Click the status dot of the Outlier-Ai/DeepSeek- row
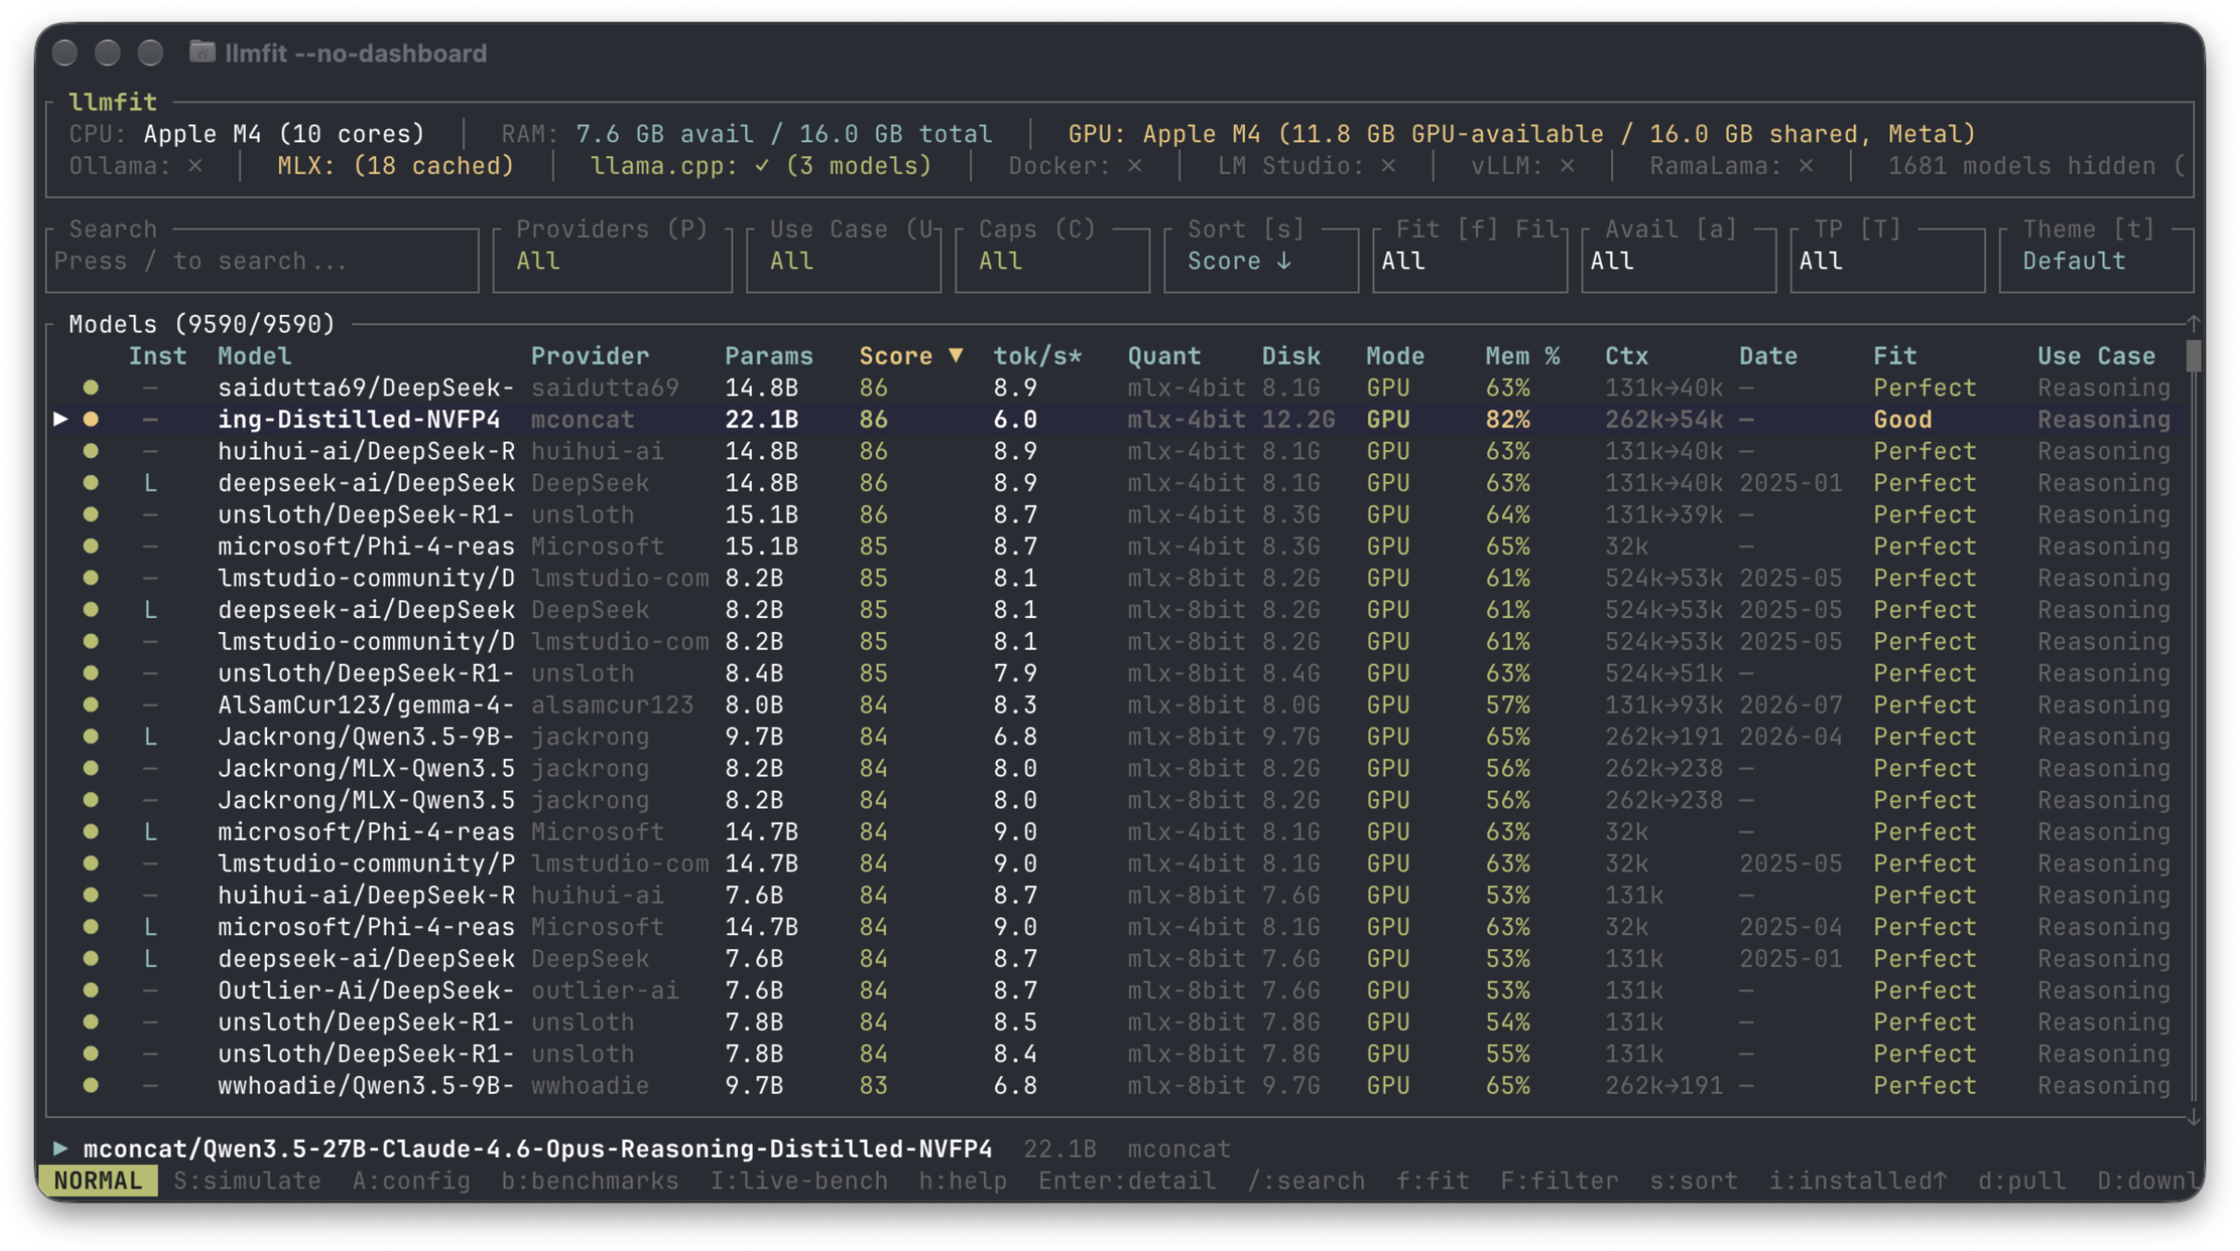The height and width of the screenshot is (1251, 2240). (x=91, y=990)
